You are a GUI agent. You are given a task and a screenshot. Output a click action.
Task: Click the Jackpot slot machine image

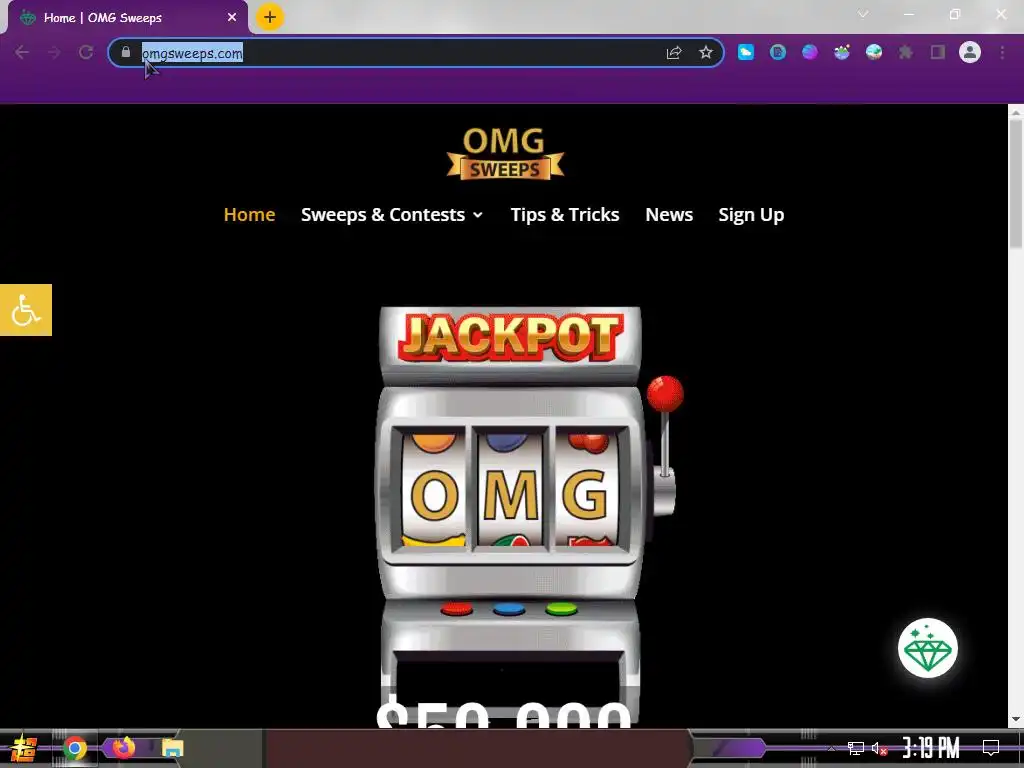point(528,516)
